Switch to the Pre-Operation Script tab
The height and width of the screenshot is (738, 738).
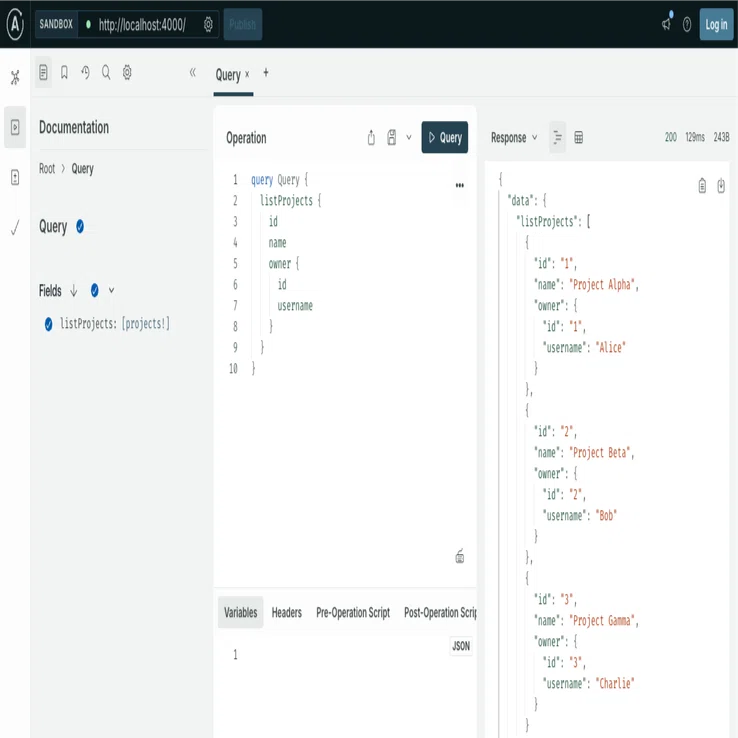(x=353, y=612)
